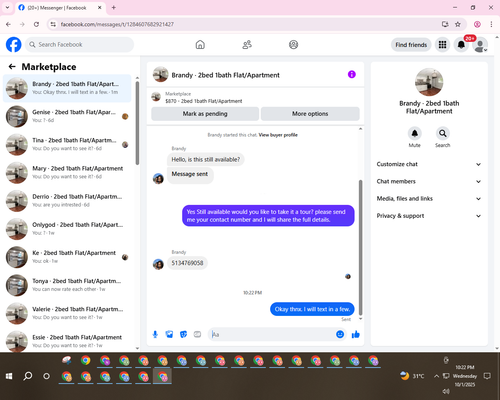Image resolution: width=500 pixels, height=400 pixels.
Task: Open the Valerie conversation in the list
Action: (x=67, y=314)
